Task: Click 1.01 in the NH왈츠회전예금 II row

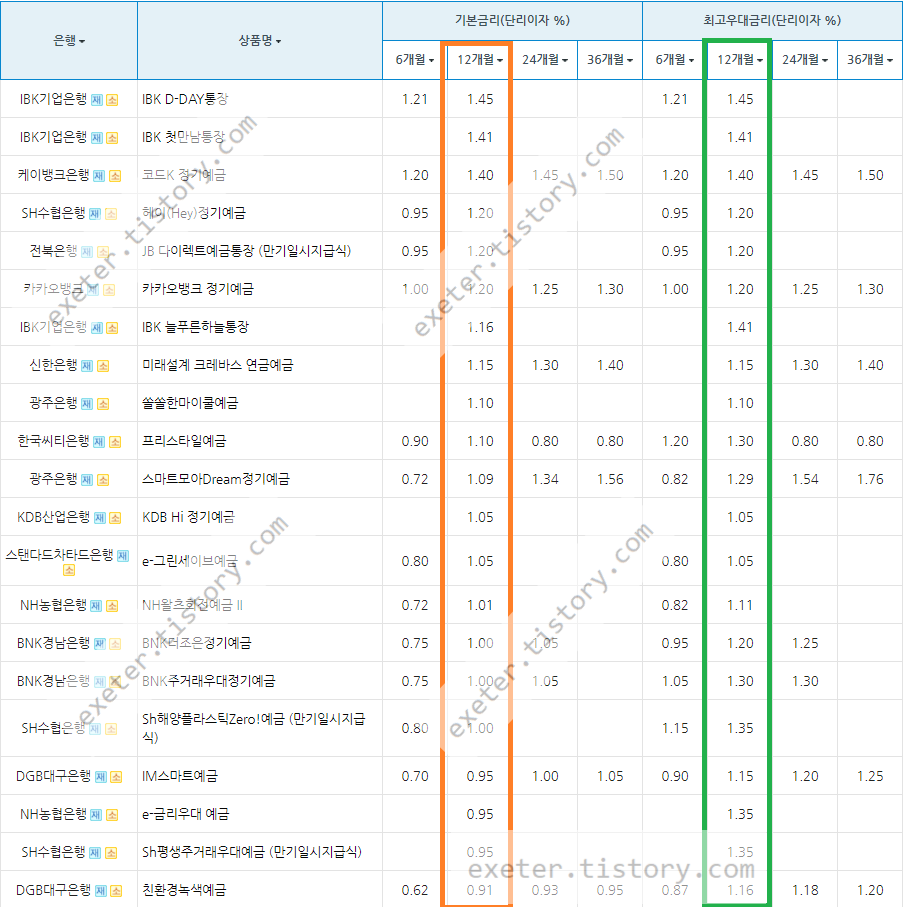Action: point(480,606)
